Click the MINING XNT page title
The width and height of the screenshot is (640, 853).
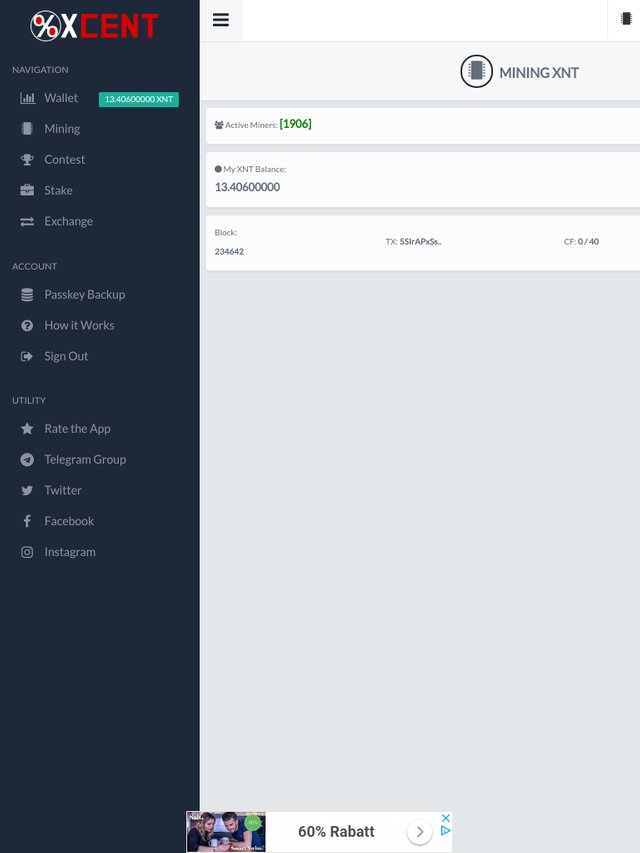pos(539,72)
